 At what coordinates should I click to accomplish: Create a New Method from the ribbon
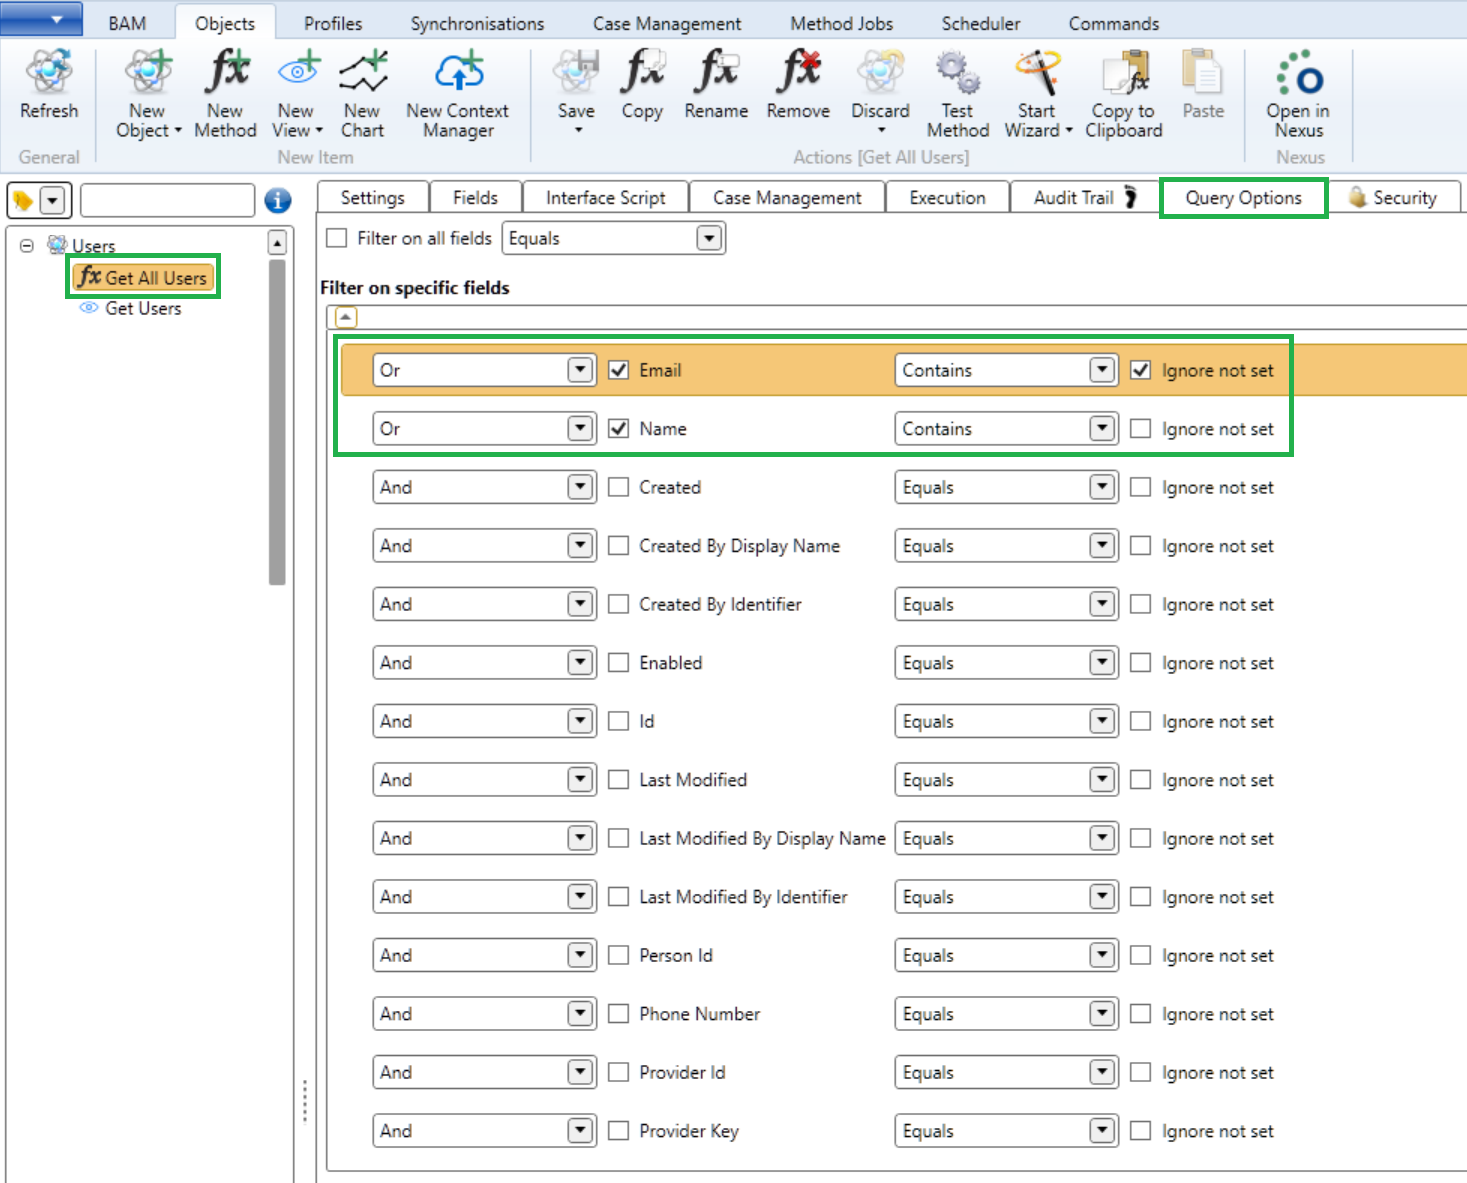click(x=226, y=71)
